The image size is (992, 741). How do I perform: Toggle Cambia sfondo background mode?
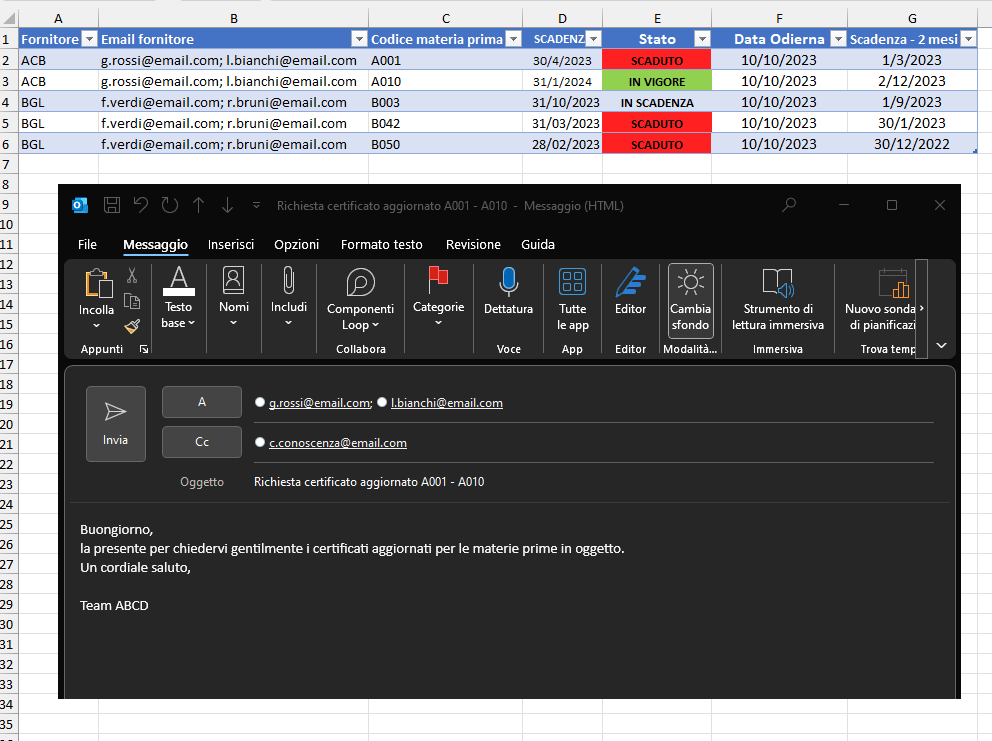pos(690,300)
